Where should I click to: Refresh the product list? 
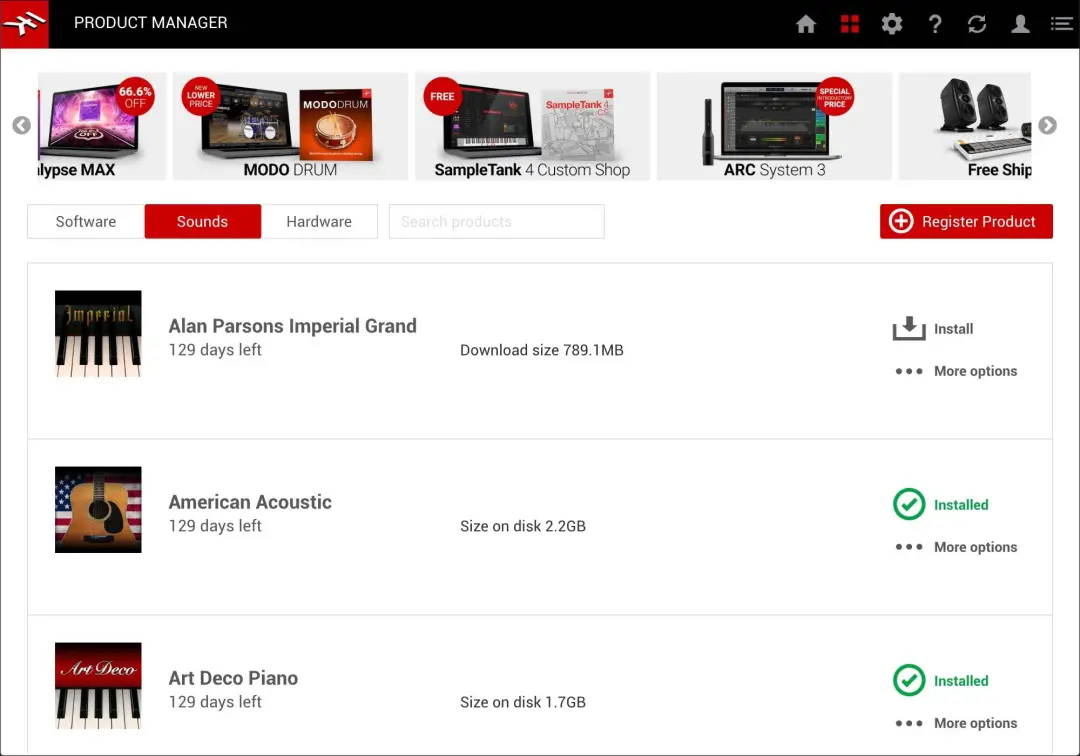[x=977, y=24]
